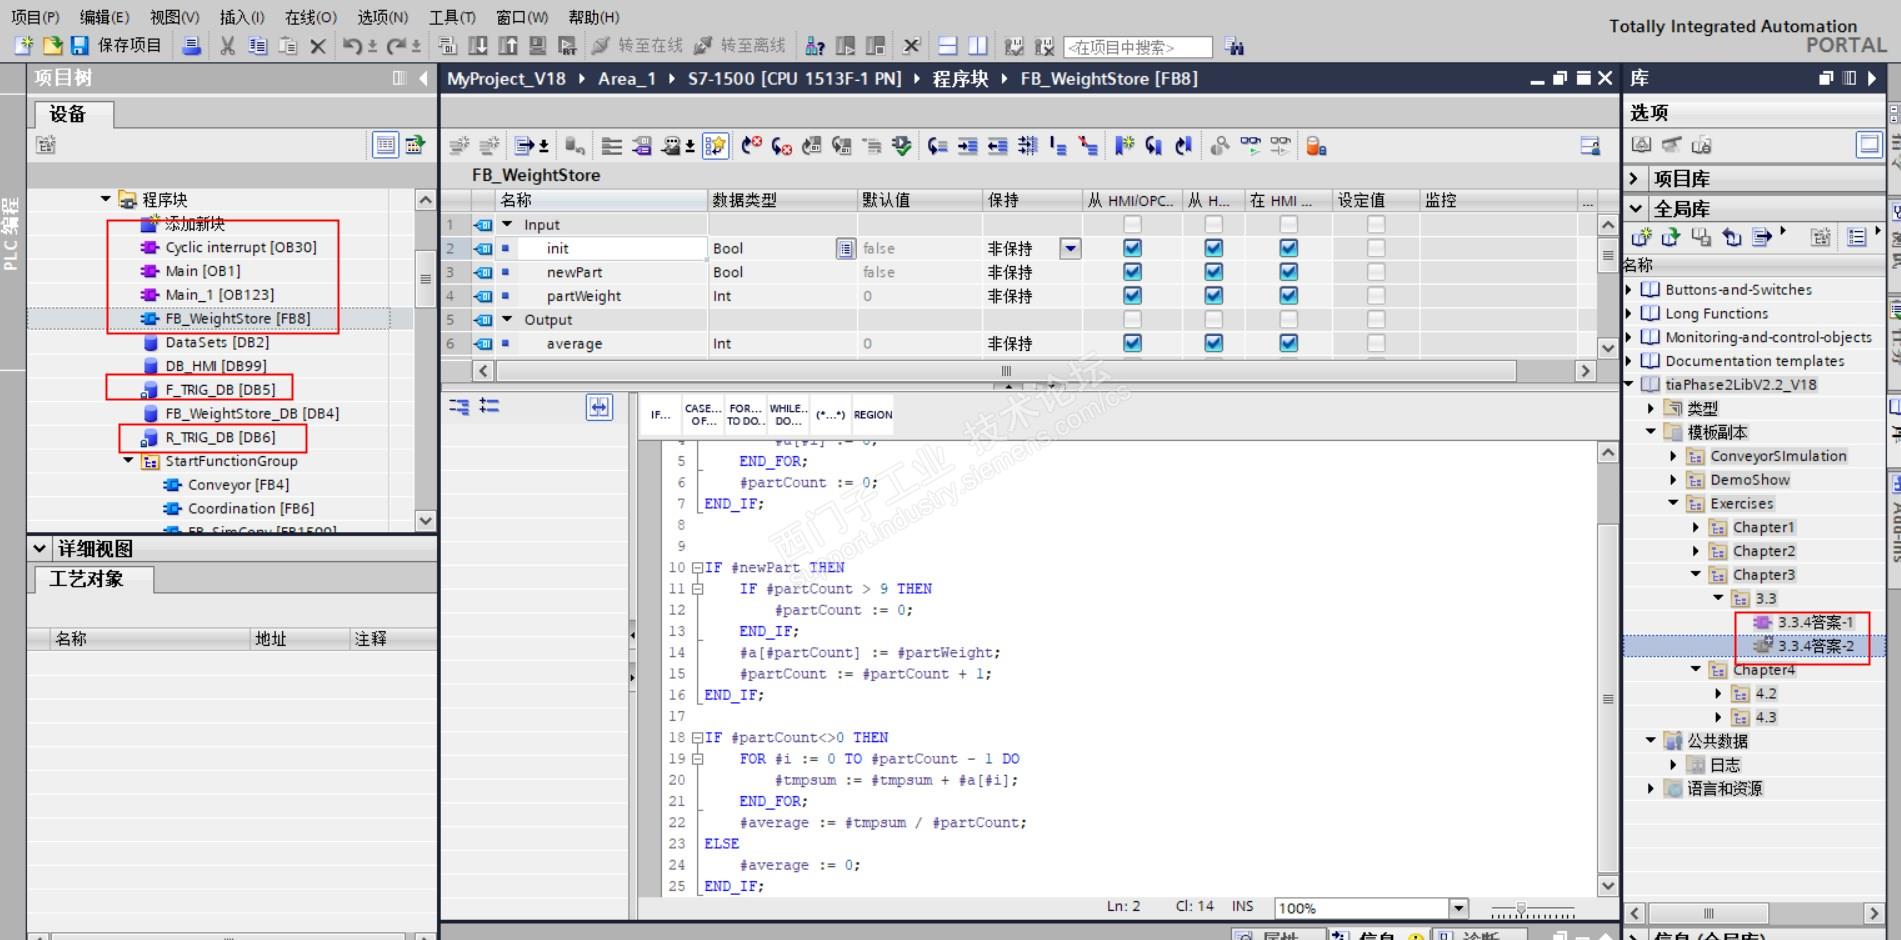The height and width of the screenshot is (940, 1901).
Task: Open retain dropdown for init variable
Action: (1070, 248)
